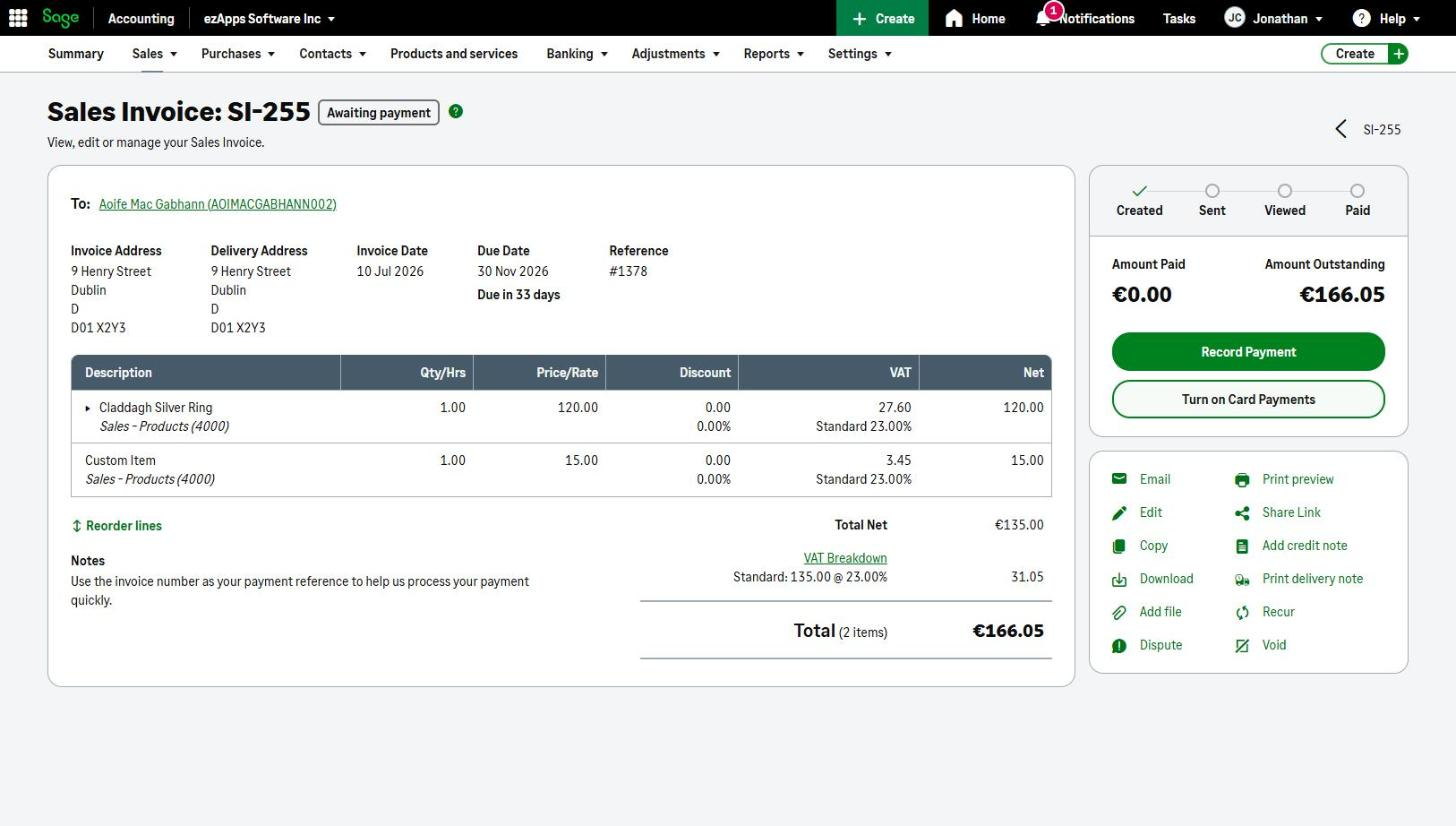Click the Download icon
The height and width of the screenshot is (826, 1456).
click(1119, 579)
